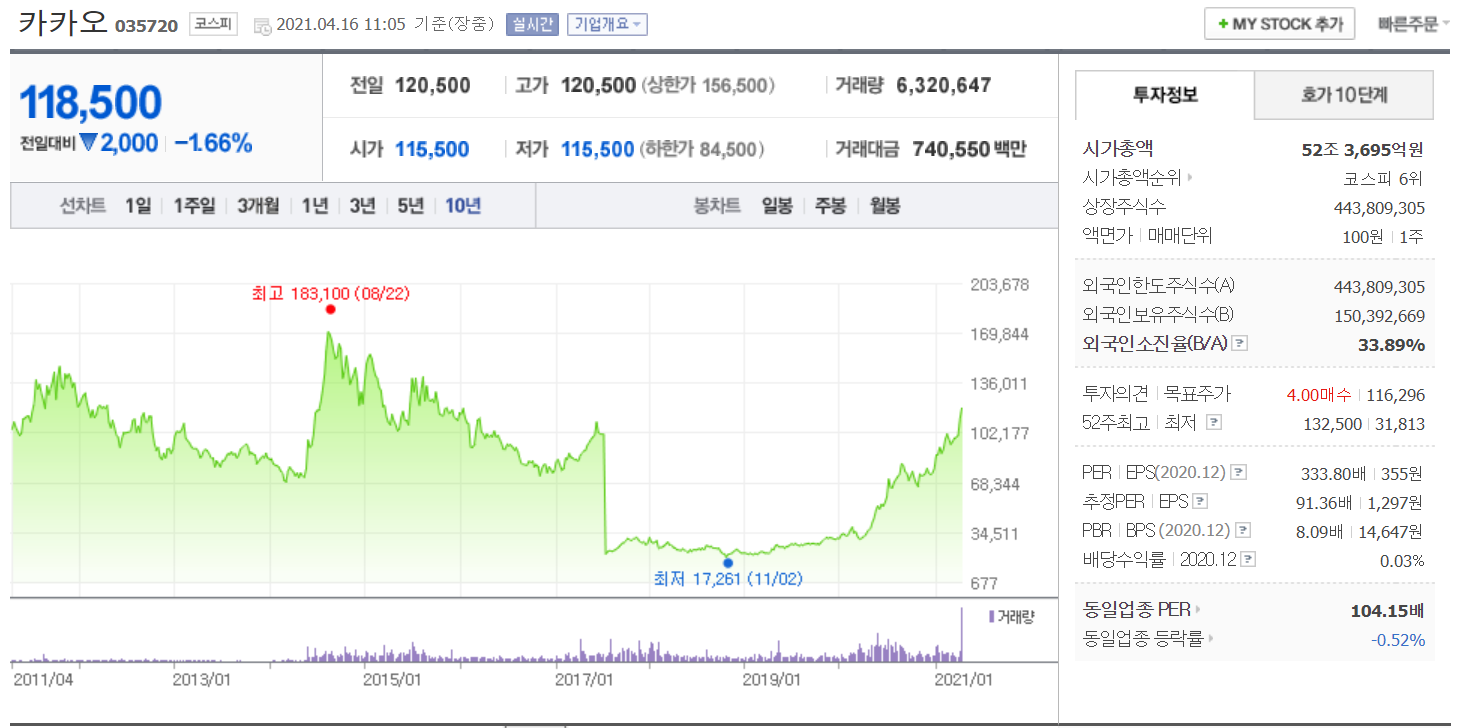The width and height of the screenshot is (1461, 728).
Task: Click the 배당수익률 value 0.03%
Action: pos(1402,561)
